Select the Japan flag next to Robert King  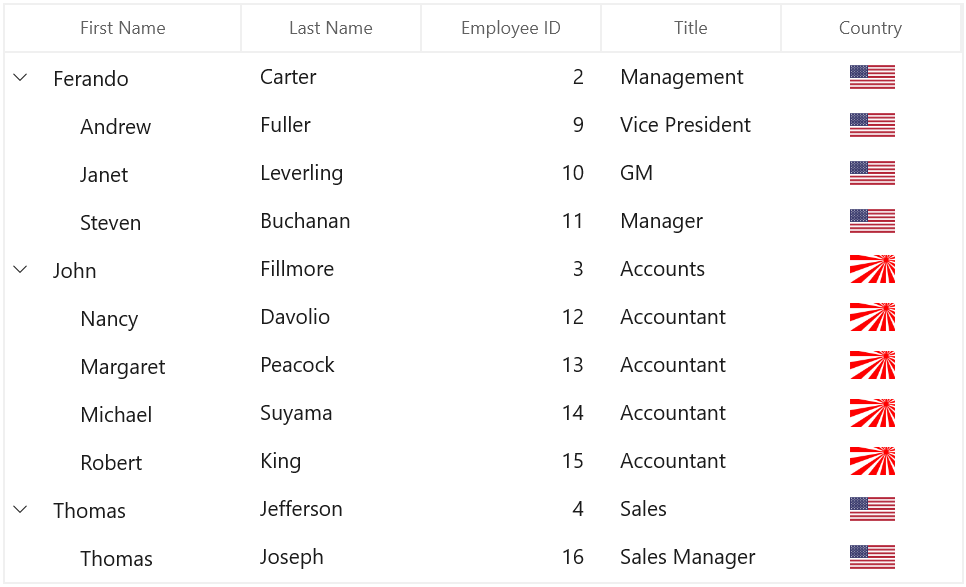click(x=871, y=461)
